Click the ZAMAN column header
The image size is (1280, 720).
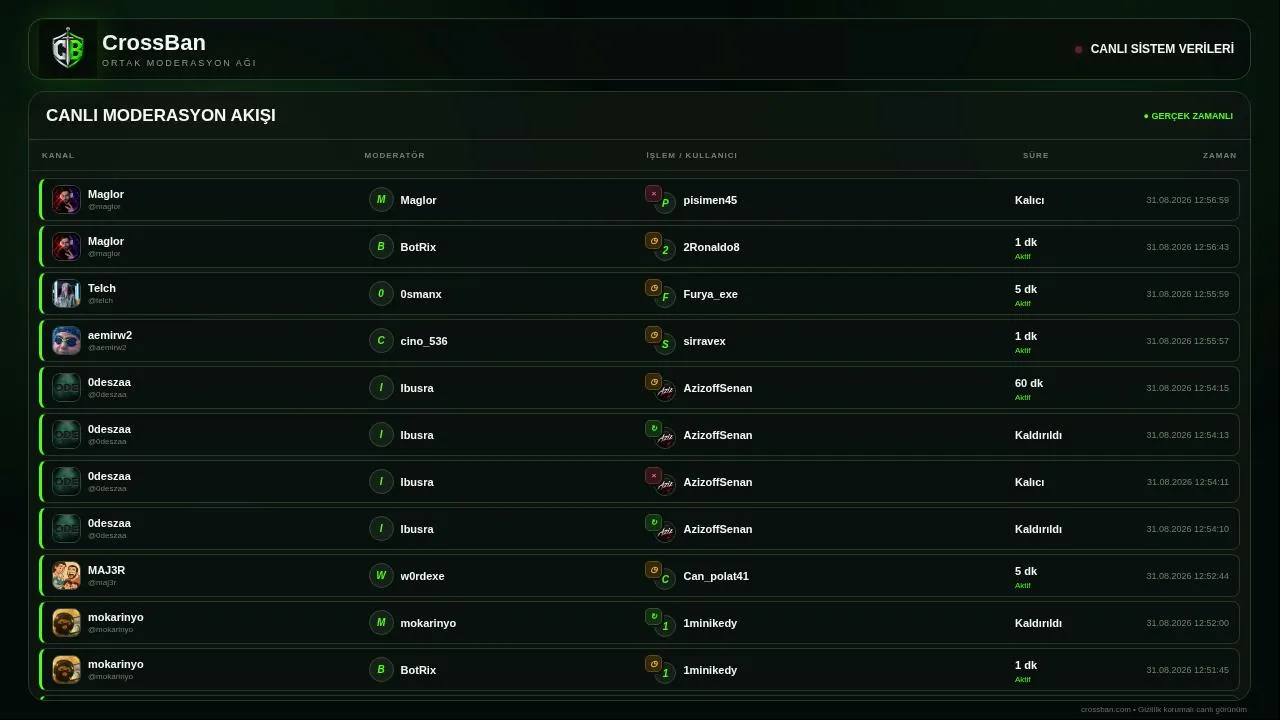point(1220,156)
